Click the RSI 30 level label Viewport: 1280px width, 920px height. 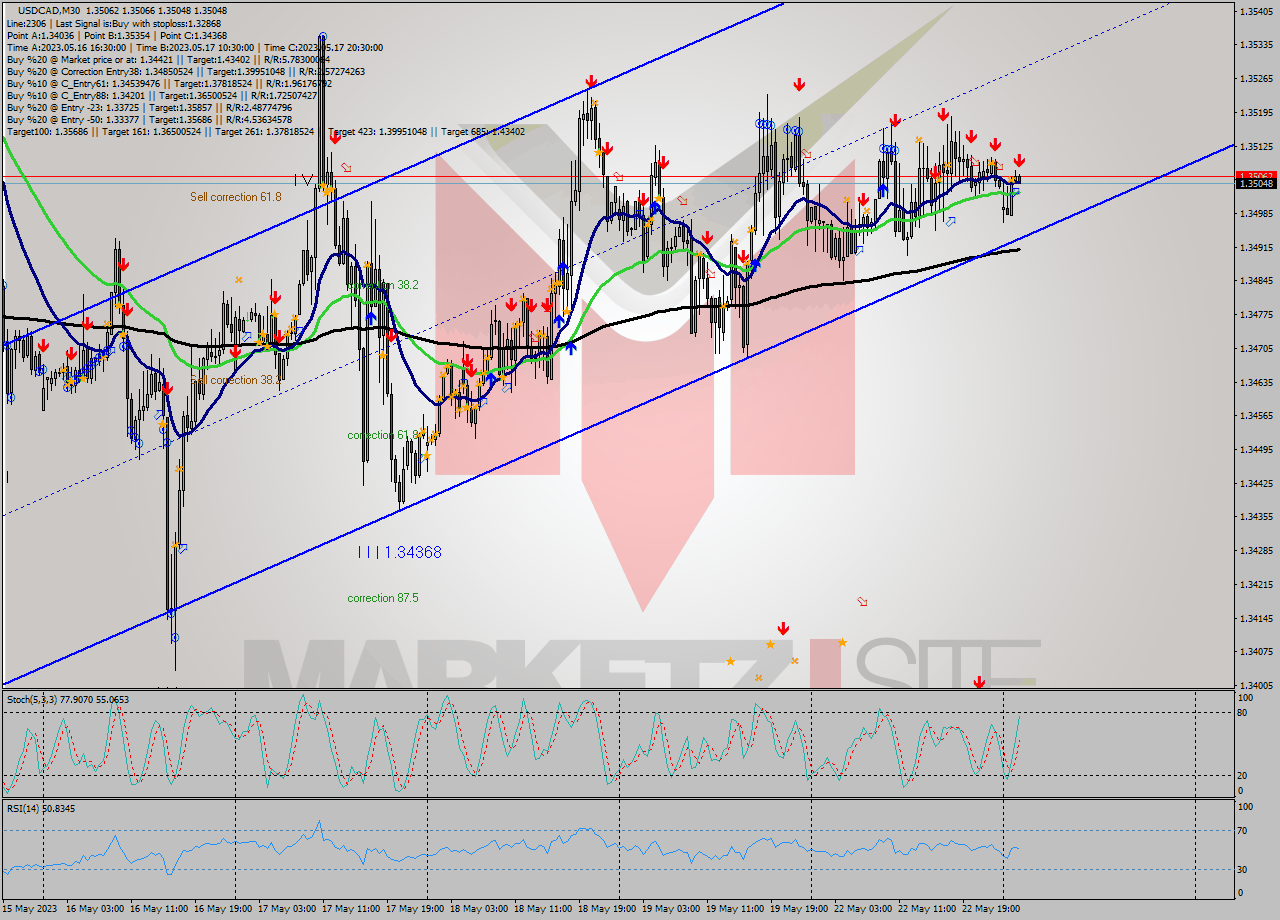1242,869
